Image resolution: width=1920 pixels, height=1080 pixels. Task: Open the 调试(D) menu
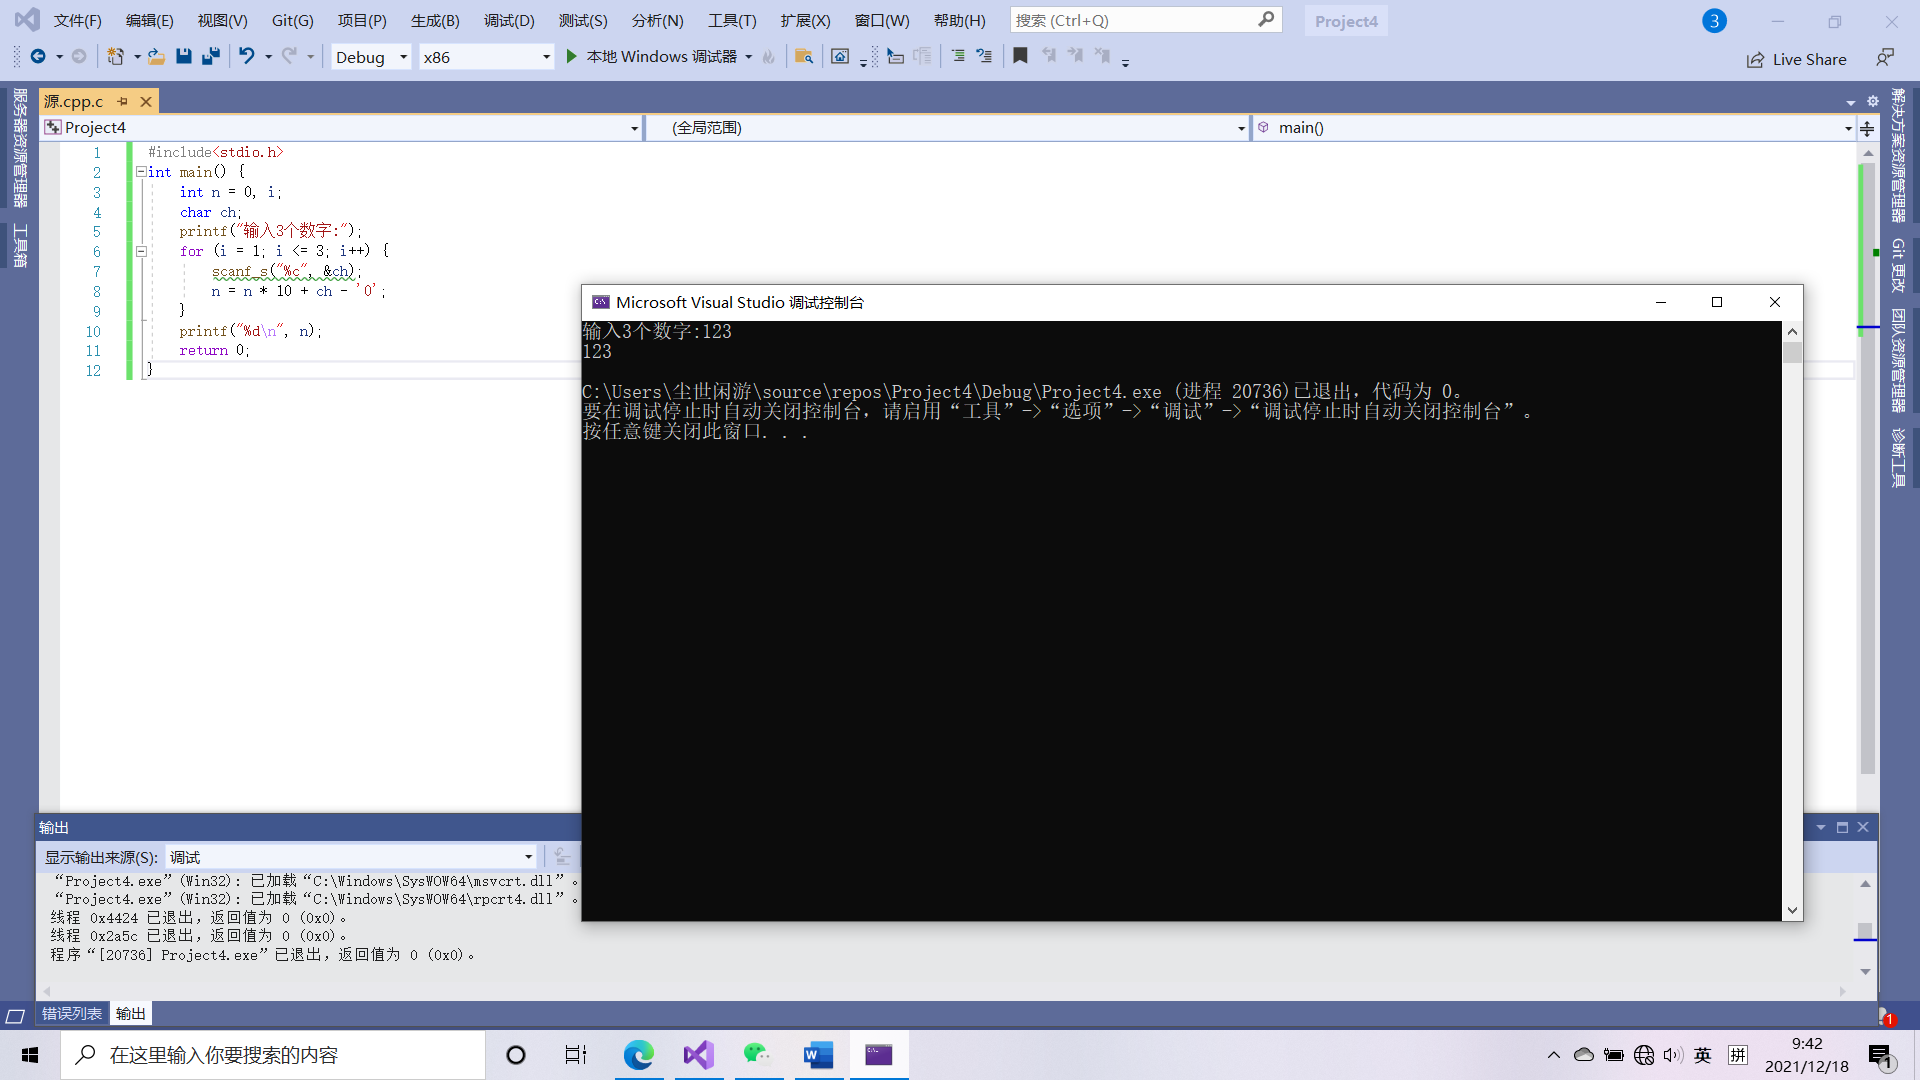[x=509, y=21]
